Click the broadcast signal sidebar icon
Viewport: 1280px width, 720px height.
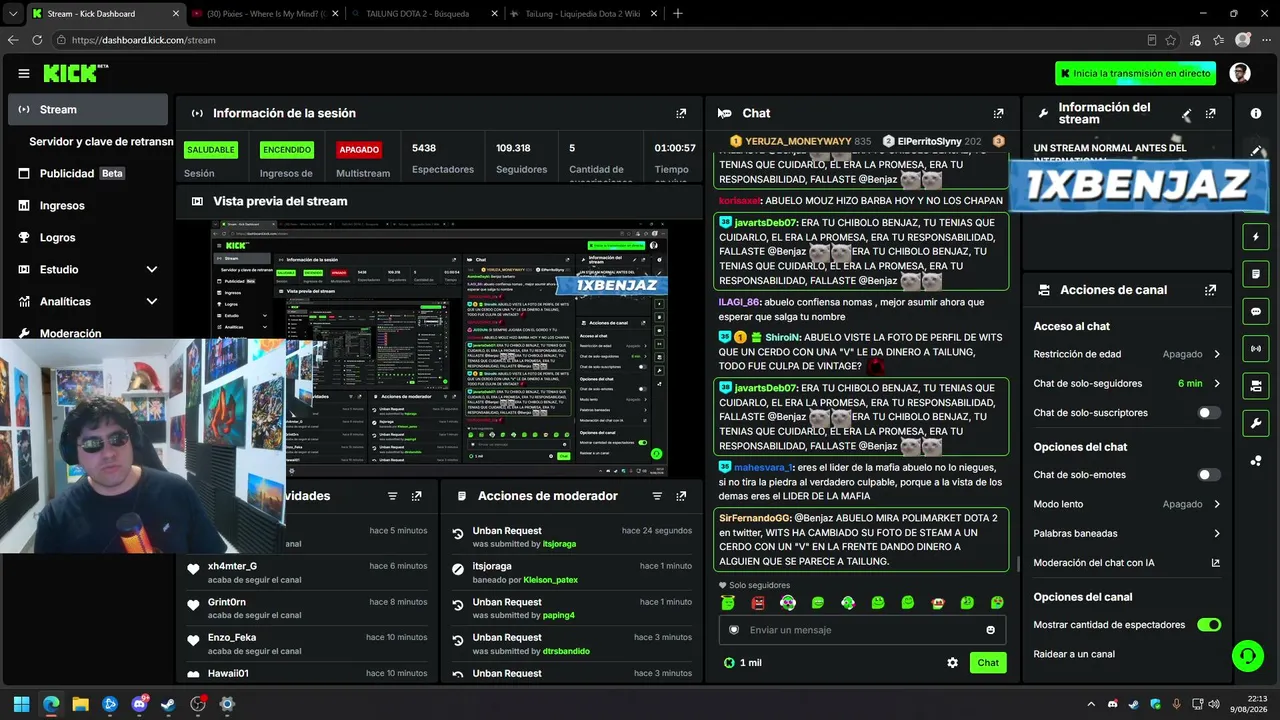click(1256, 348)
